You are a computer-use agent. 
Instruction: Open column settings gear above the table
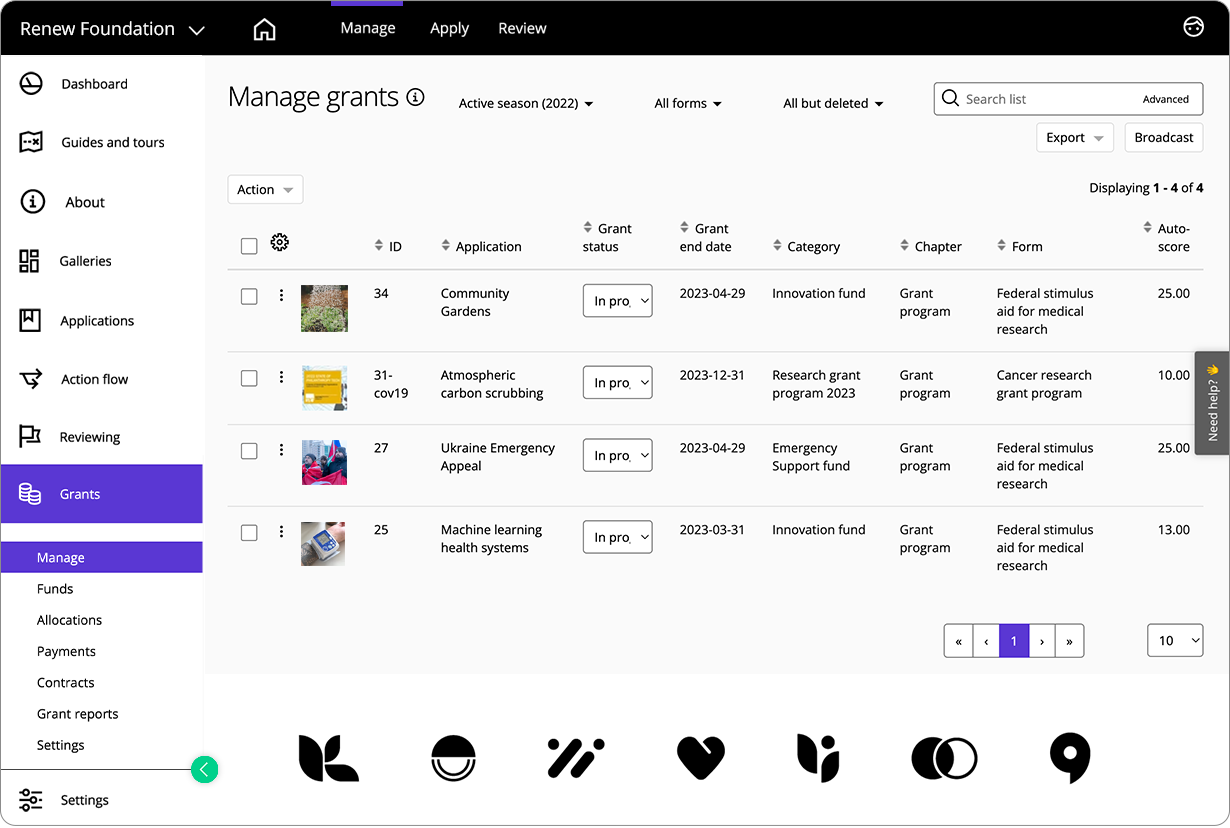[x=280, y=242]
